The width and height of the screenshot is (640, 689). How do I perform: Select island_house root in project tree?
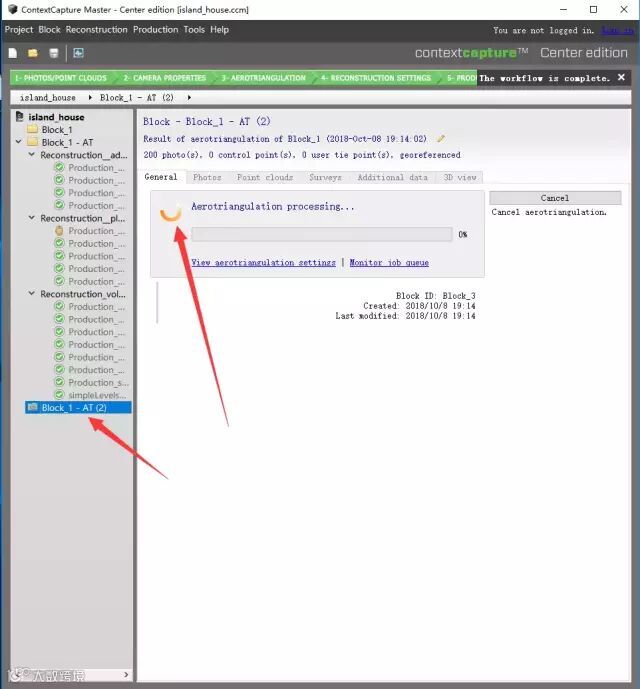(x=56, y=117)
